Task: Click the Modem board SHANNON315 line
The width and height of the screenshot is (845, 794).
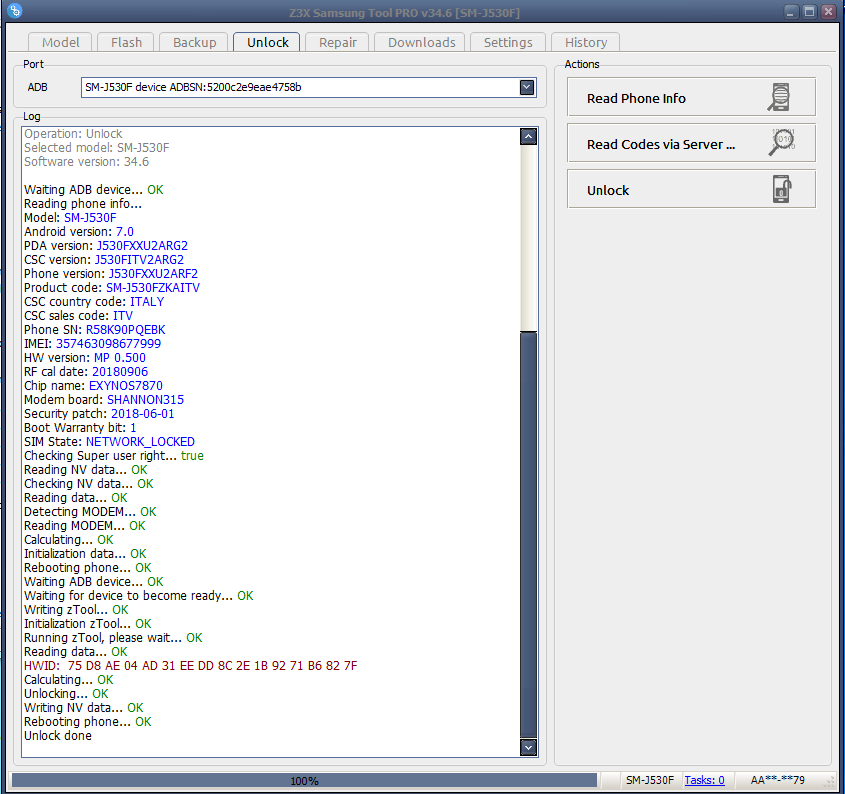Action: click(x=104, y=399)
